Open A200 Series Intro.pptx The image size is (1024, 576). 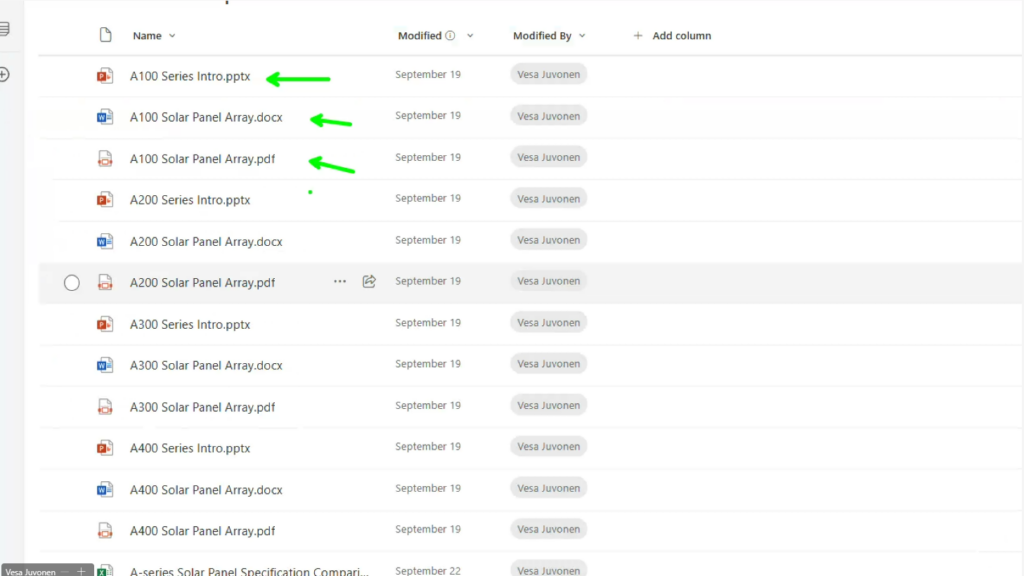pos(190,200)
